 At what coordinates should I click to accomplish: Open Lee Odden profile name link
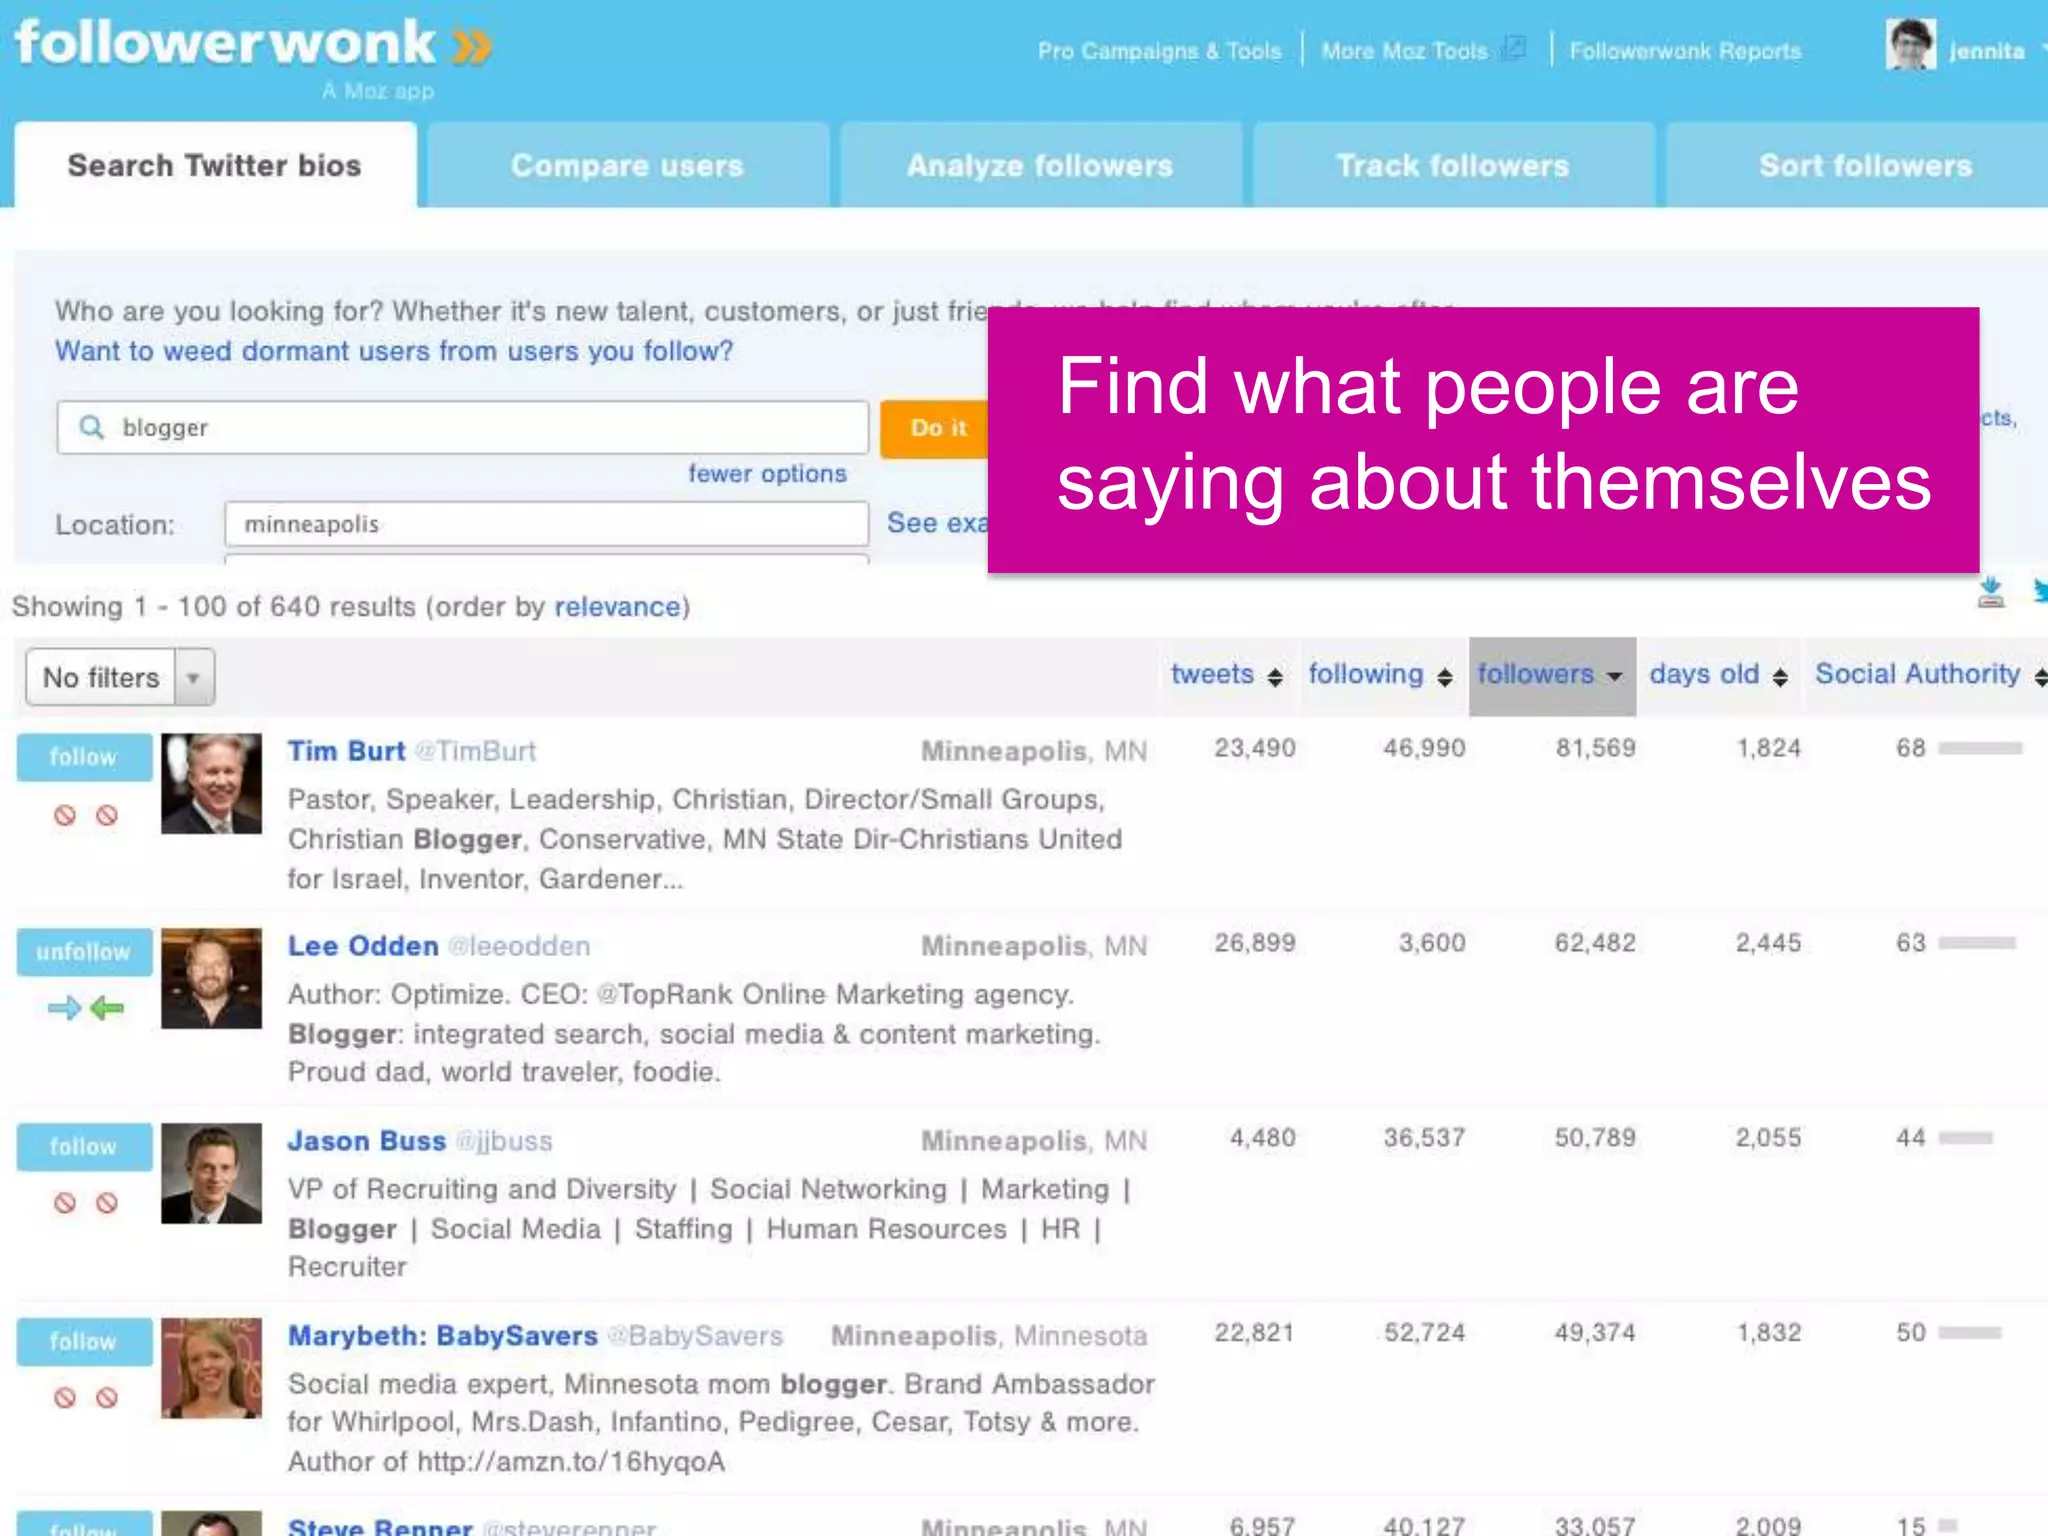click(363, 946)
